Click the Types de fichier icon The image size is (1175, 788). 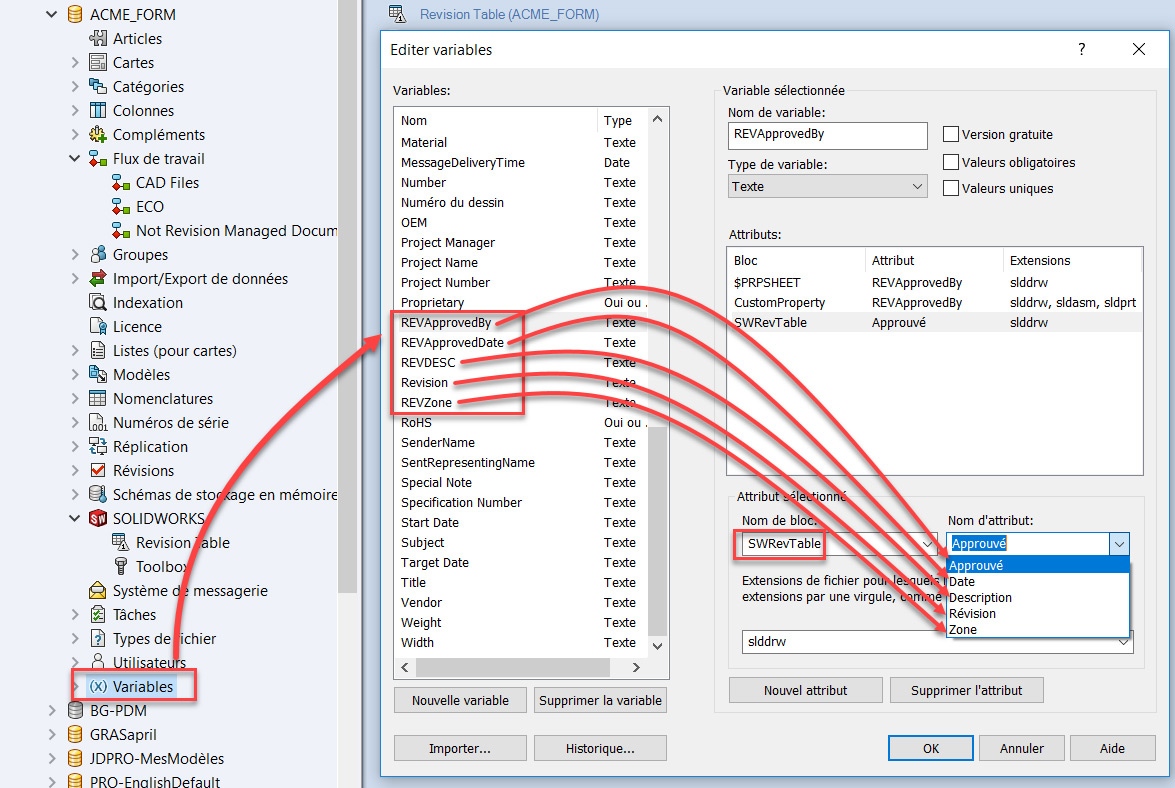(98, 638)
